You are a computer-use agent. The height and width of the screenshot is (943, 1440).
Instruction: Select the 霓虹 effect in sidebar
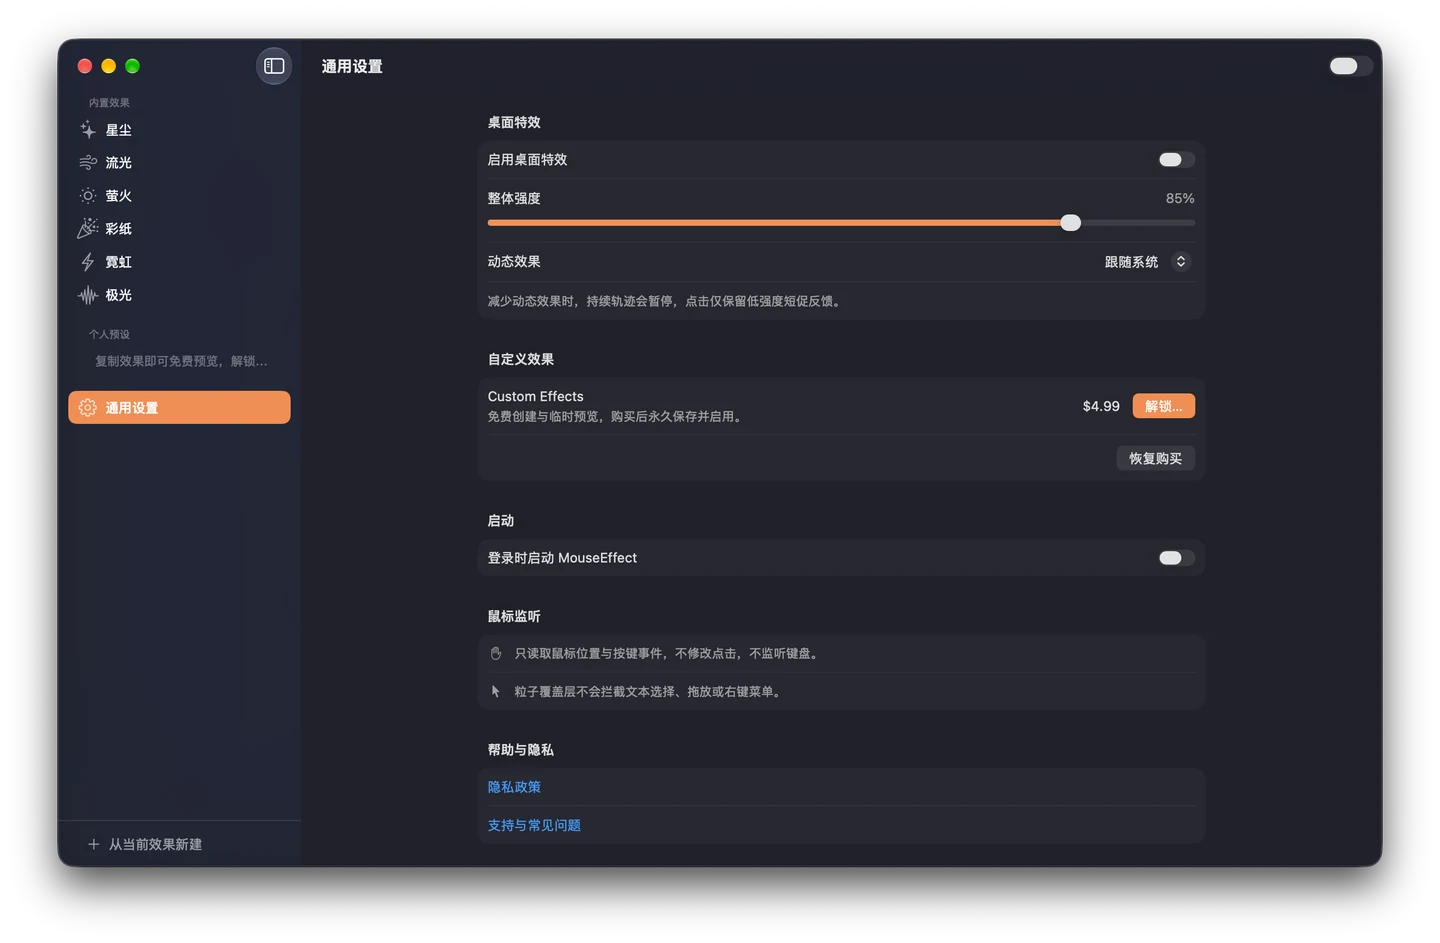(179, 262)
